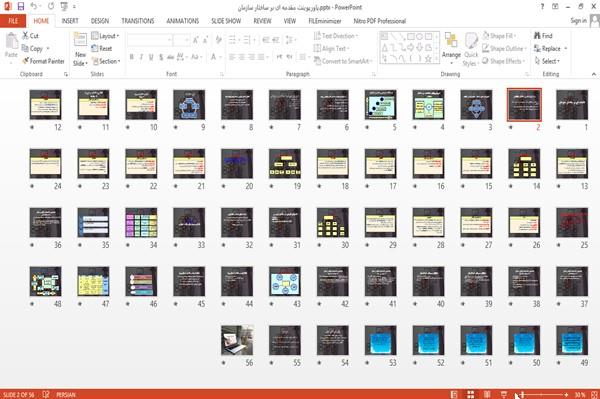Open the font size combo box
The width and height of the screenshot is (600, 399).
pos(181,40)
